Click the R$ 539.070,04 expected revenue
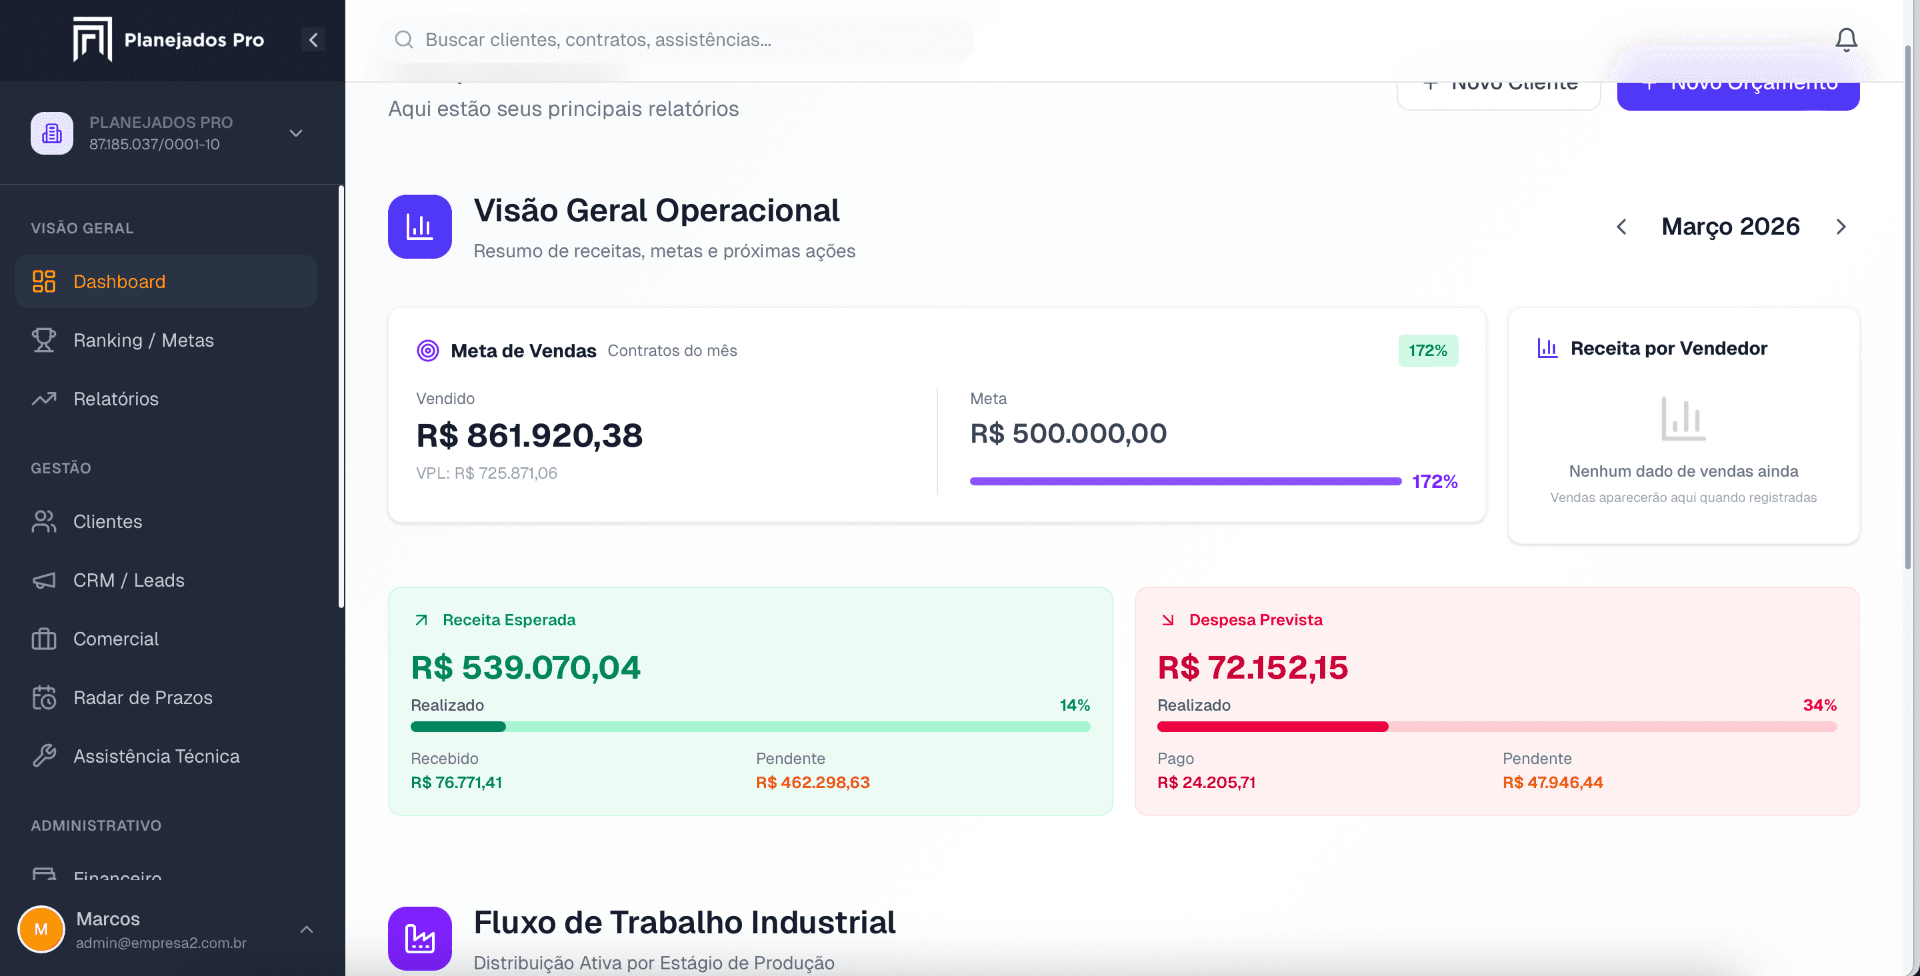The width and height of the screenshot is (1920, 976). (526, 667)
